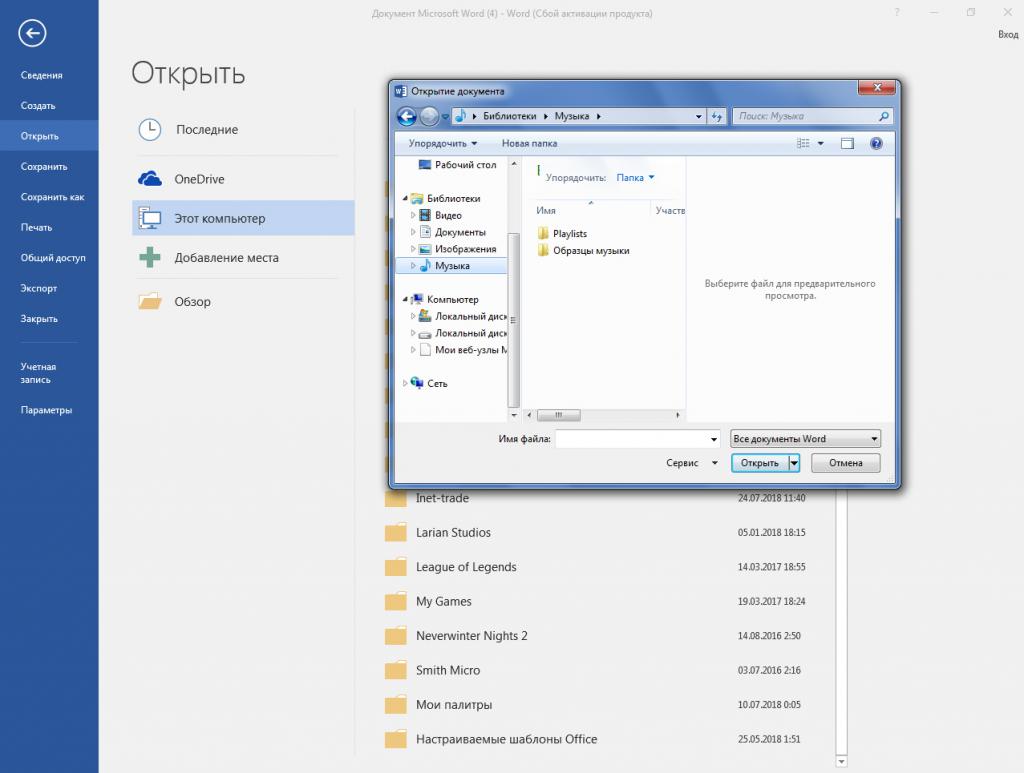This screenshot has height=773, width=1024.
Task: Click the OneDrive cloud icon
Action: pos(150,179)
